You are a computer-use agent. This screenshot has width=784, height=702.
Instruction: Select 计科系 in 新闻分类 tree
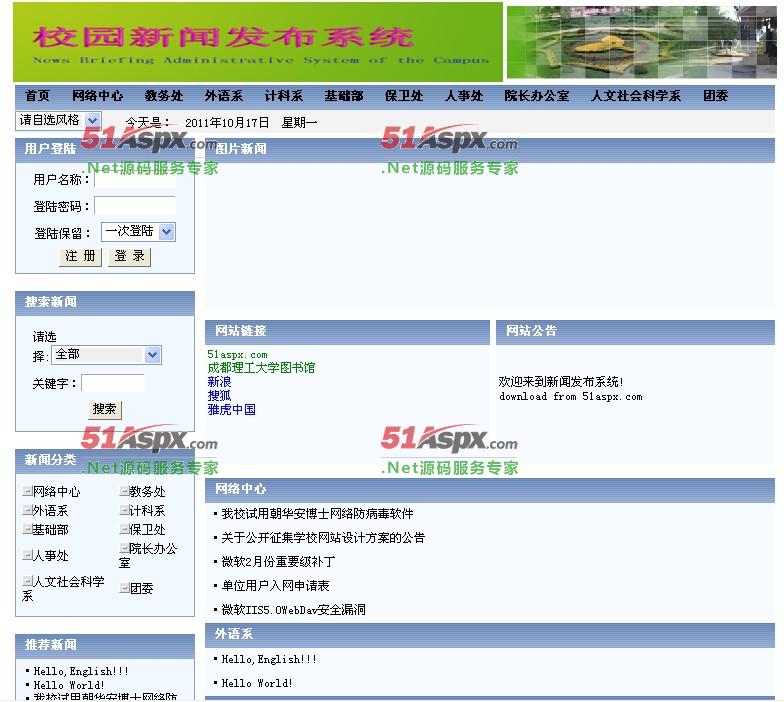(x=148, y=510)
